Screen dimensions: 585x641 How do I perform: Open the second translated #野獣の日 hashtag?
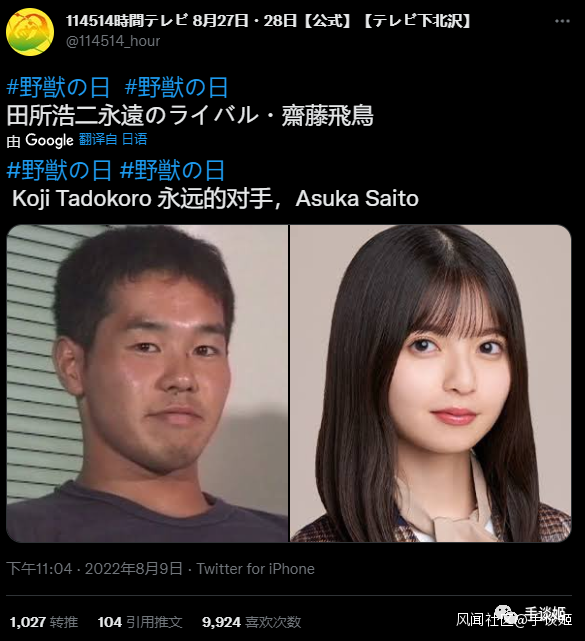[x=172, y=170]
